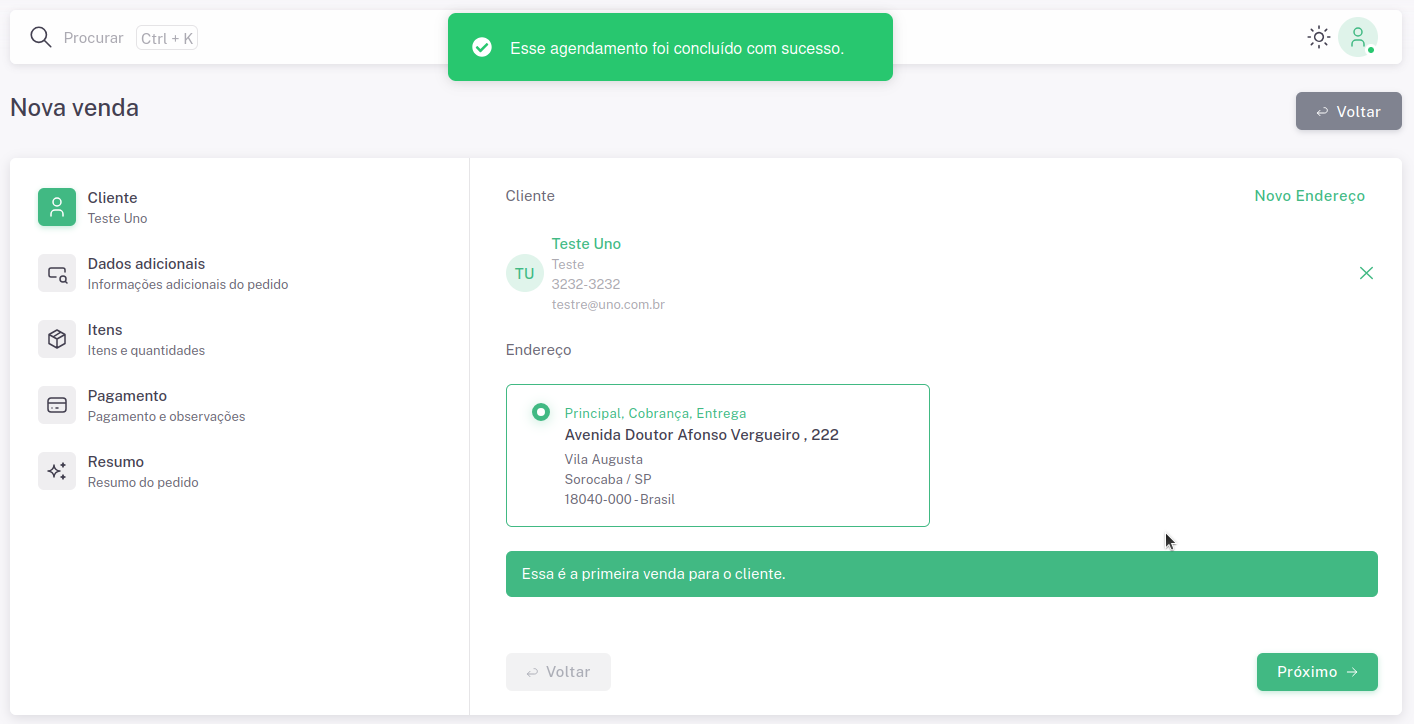Click the Itens box icon
The height and width of the screenshot is (724, 1414).
point(57,339)
